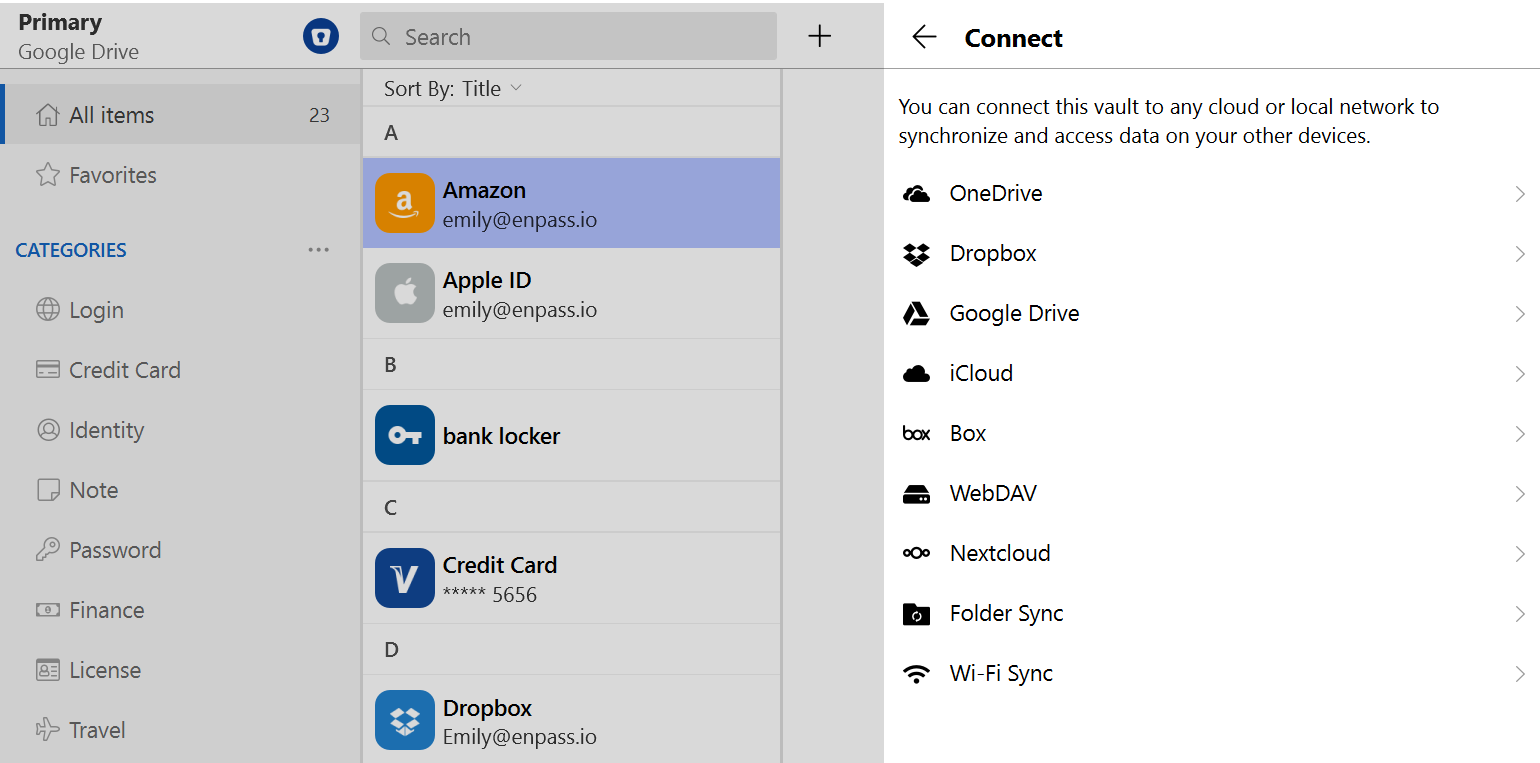Click the Password key icon in categories
Screen dimensions: 1540x763
tap(47, 550)
